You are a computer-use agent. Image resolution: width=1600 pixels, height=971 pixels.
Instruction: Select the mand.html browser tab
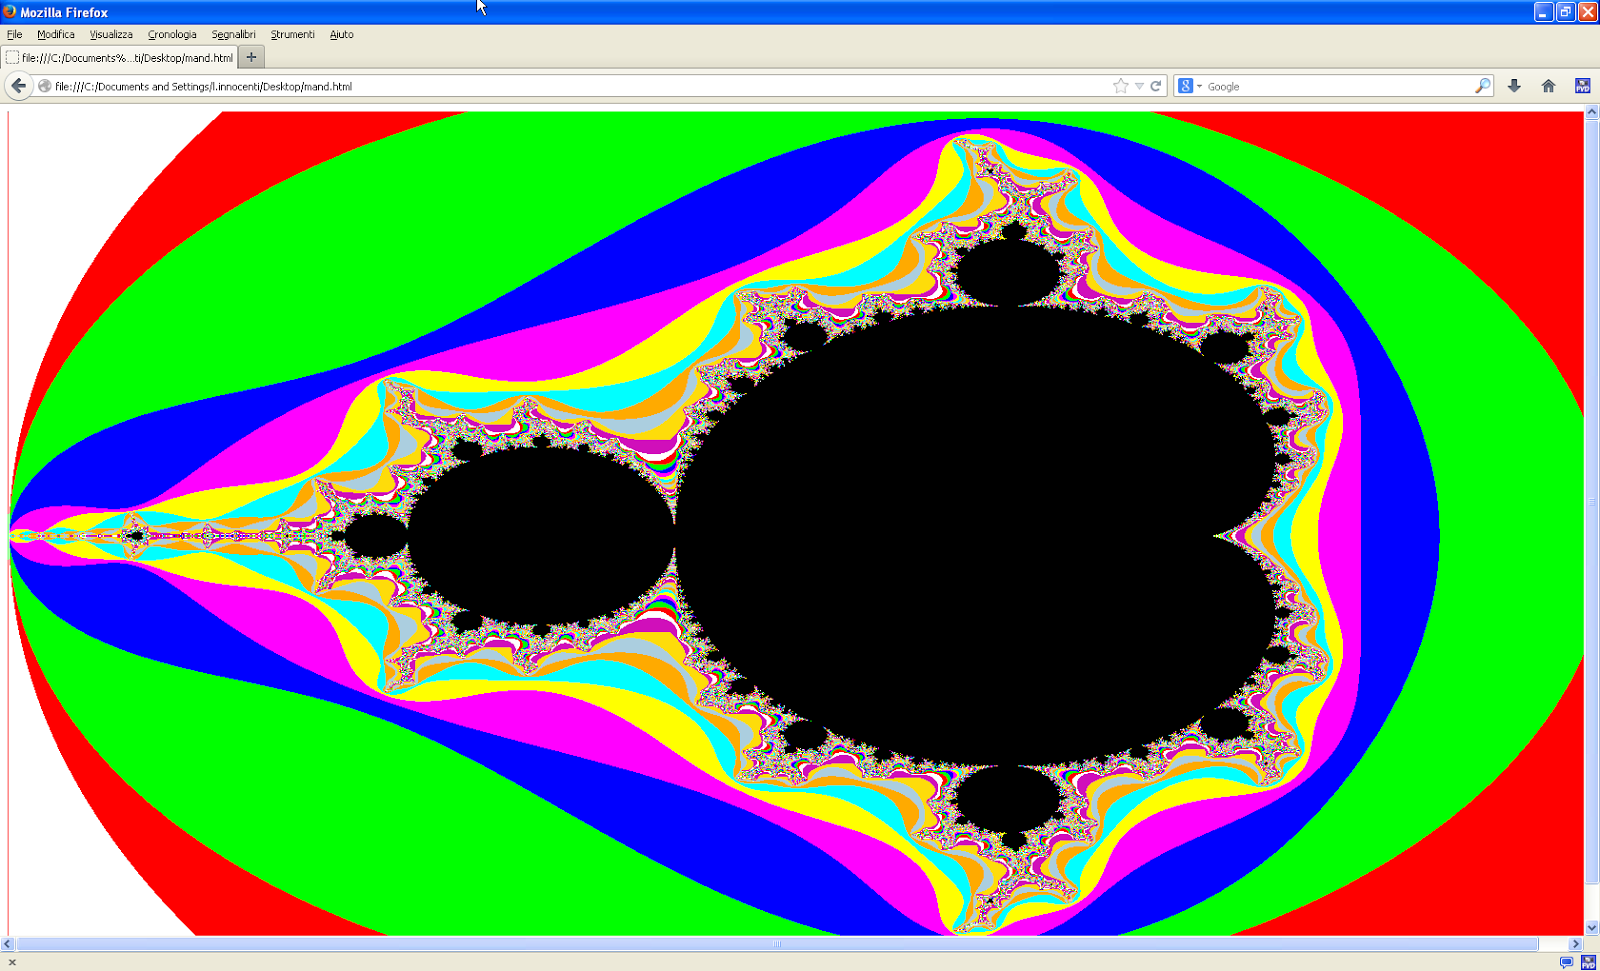(x=120, y=57)
